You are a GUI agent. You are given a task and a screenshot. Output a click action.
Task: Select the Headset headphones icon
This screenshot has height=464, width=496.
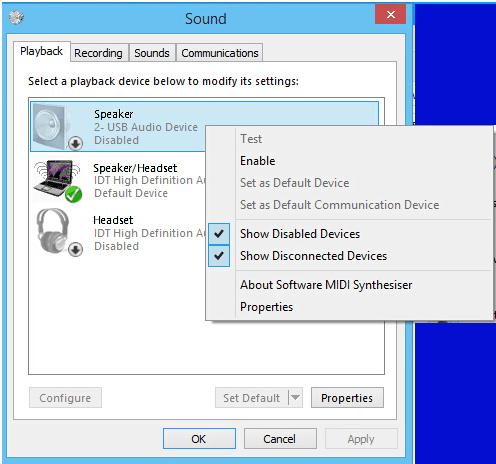pos(58,232)
